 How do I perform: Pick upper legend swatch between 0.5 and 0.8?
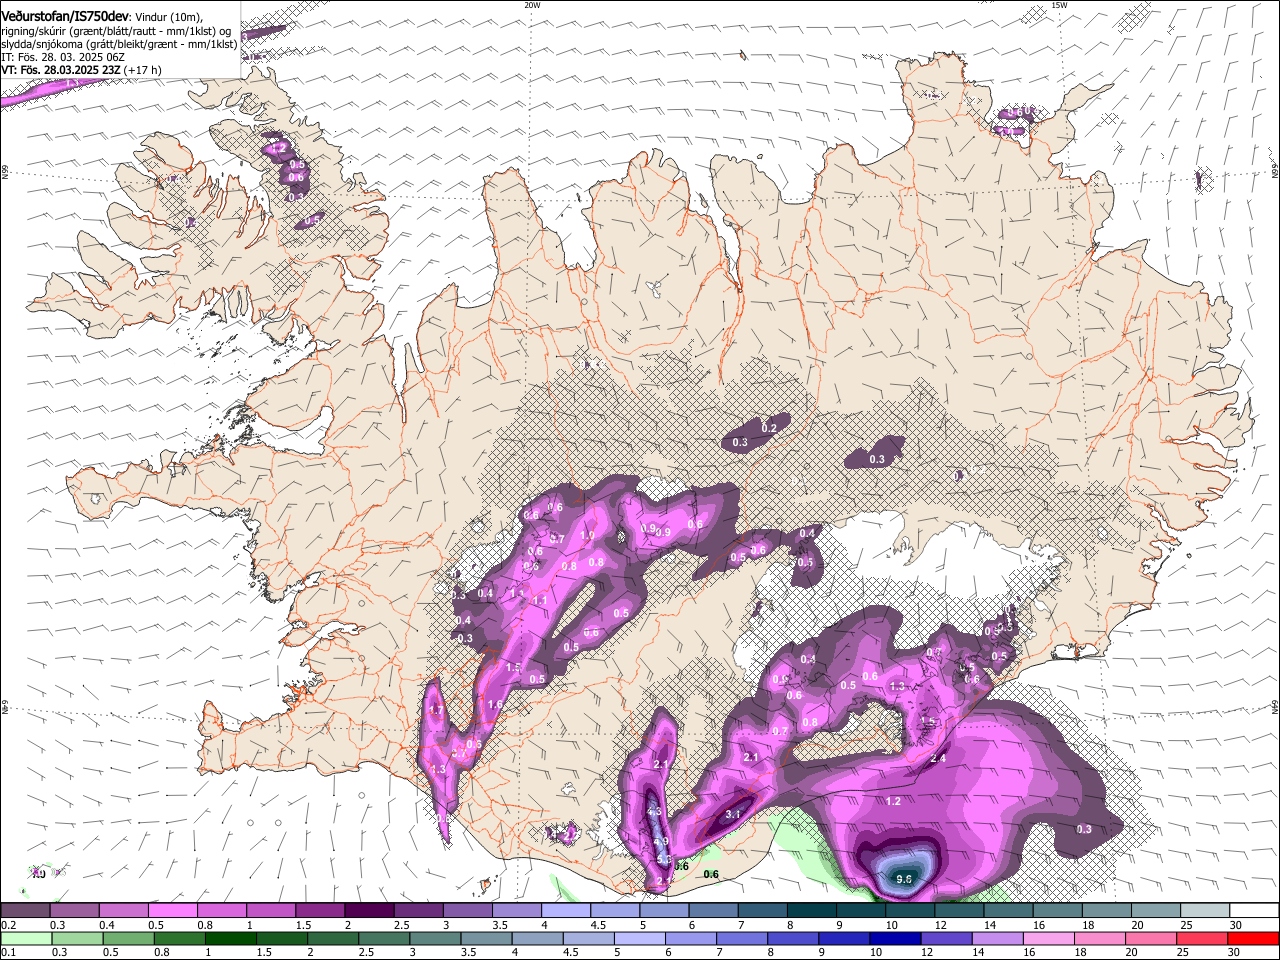172,911
